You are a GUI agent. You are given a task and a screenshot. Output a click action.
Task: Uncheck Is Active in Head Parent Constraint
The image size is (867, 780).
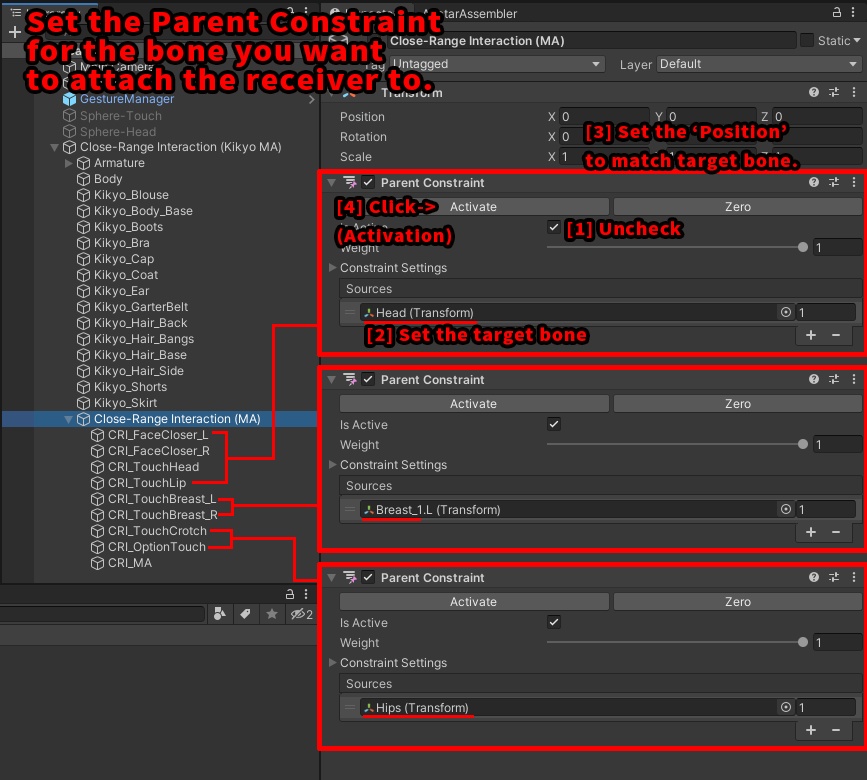(x=553, y=227)
